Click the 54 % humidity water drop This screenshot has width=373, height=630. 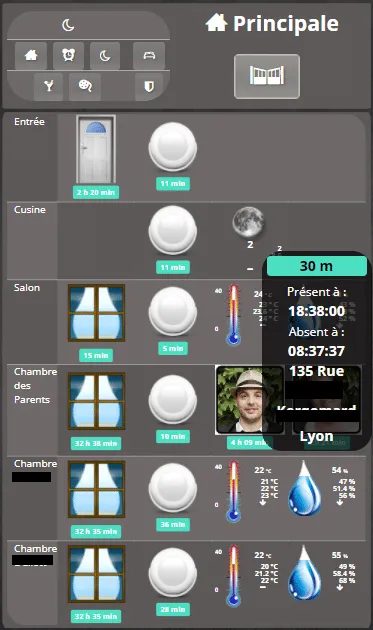click(x=305, y=488)
